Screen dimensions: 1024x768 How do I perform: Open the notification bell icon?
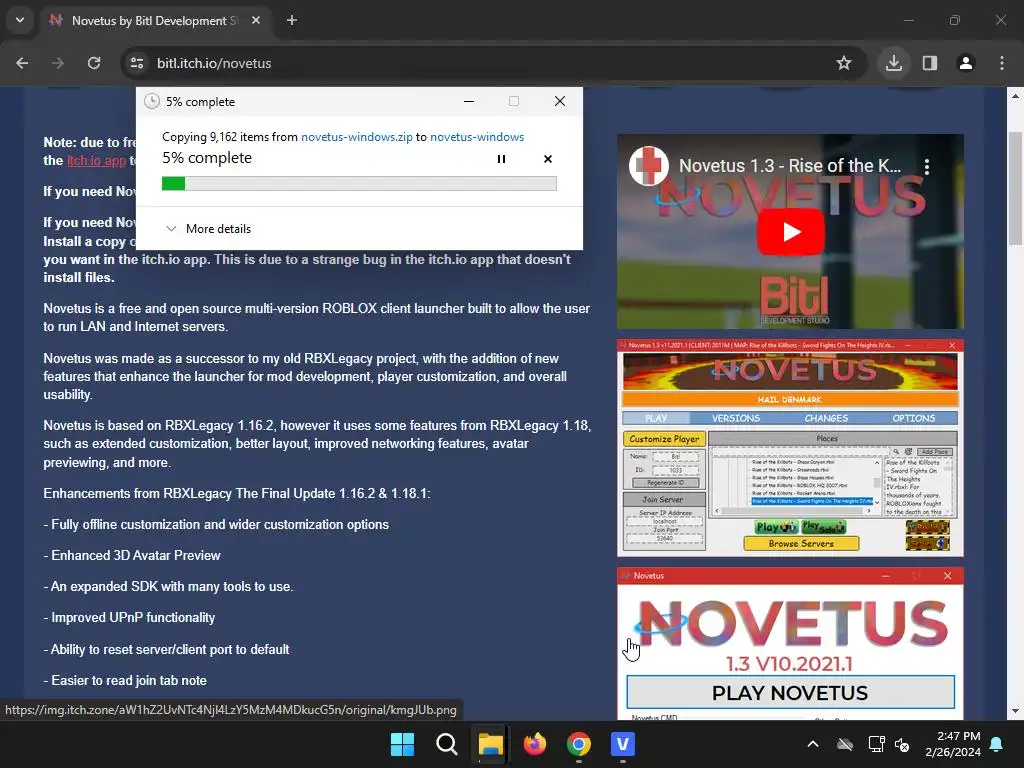tap(997, 744)
